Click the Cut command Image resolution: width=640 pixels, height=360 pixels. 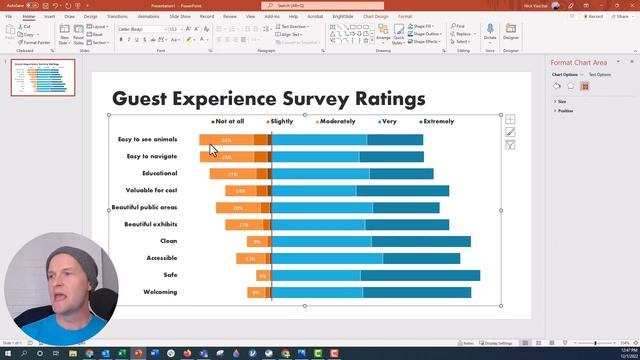click(x=24, y=27)
